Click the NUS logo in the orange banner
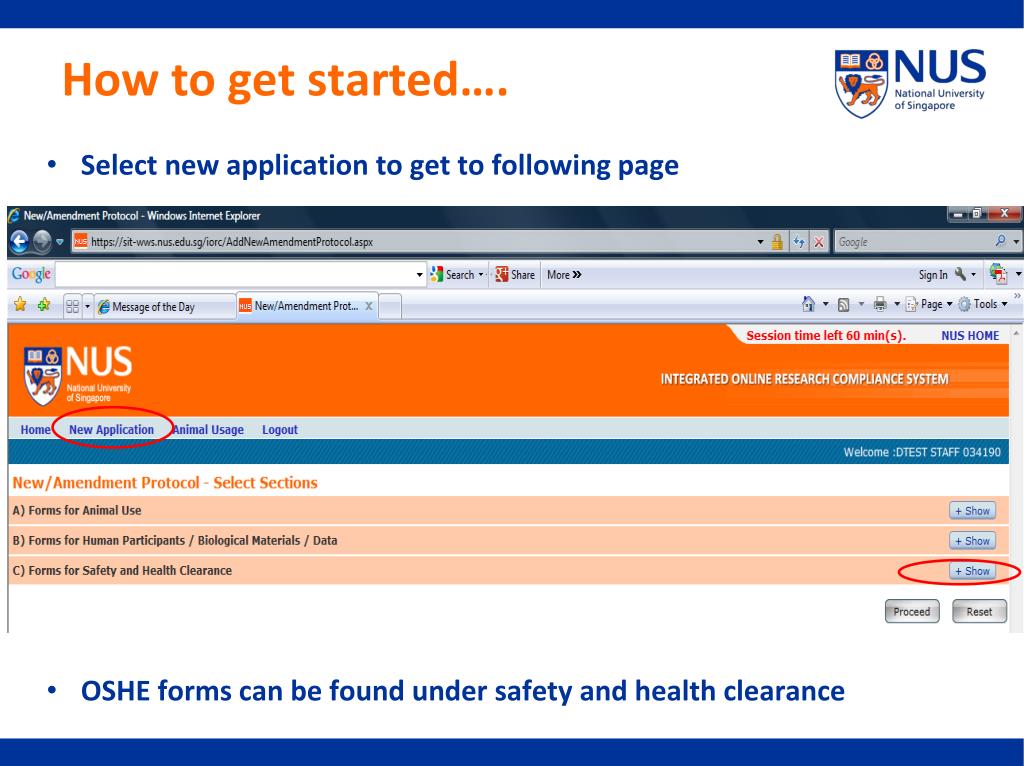The image size is (1024, 766). (x=78, y=375)
